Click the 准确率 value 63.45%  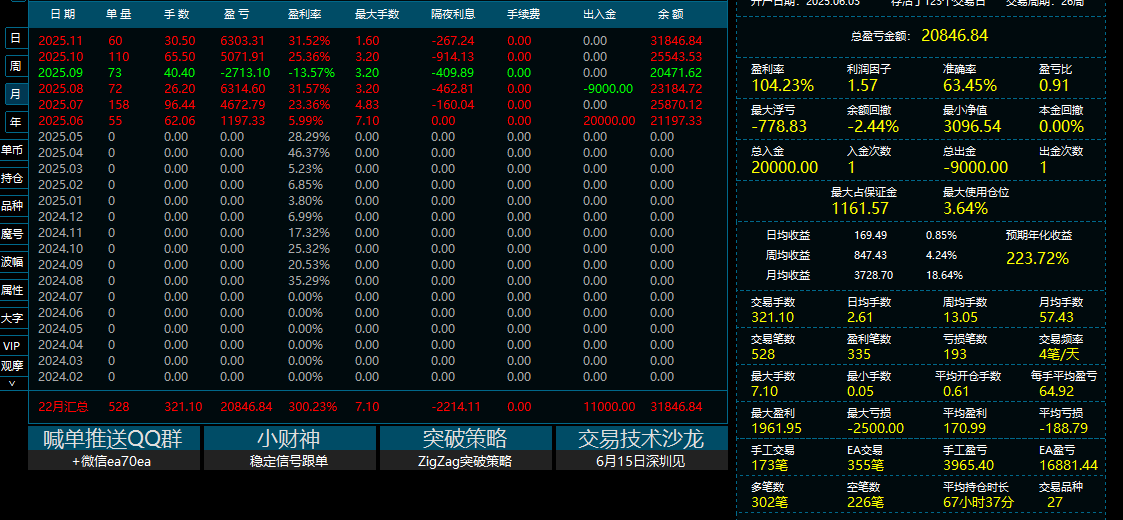[x=970, y=86]
